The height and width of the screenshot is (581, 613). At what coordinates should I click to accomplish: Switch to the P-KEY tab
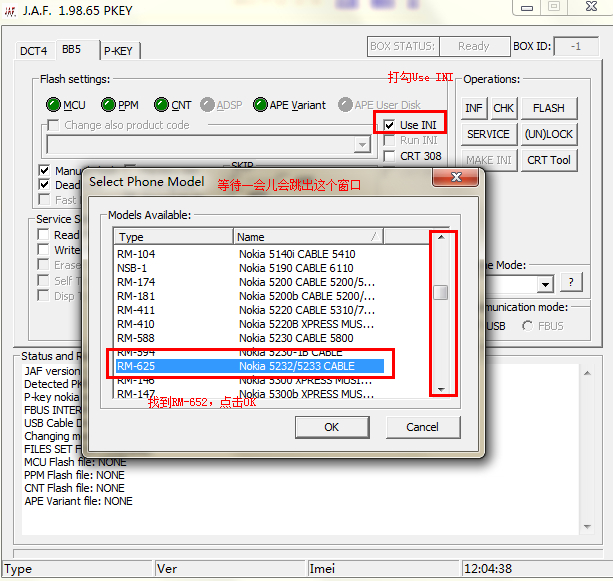[119, 51]
